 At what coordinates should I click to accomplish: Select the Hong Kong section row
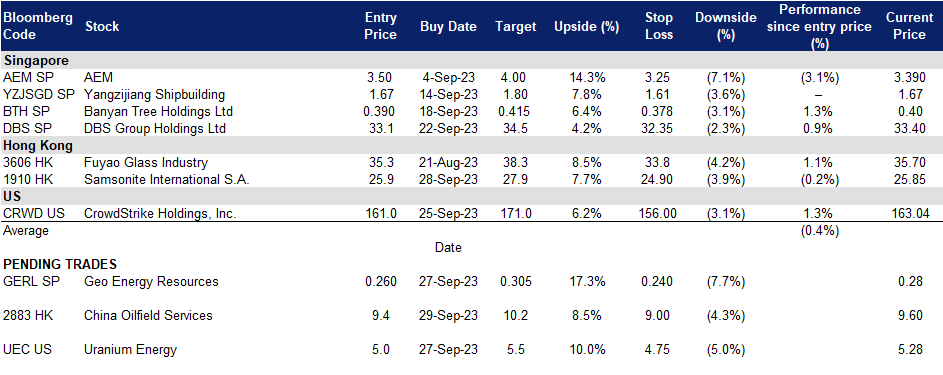point(472,145)
